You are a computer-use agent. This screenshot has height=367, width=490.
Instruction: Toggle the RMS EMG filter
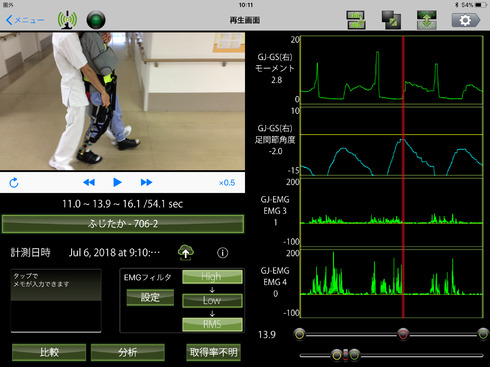pos(212,324)
